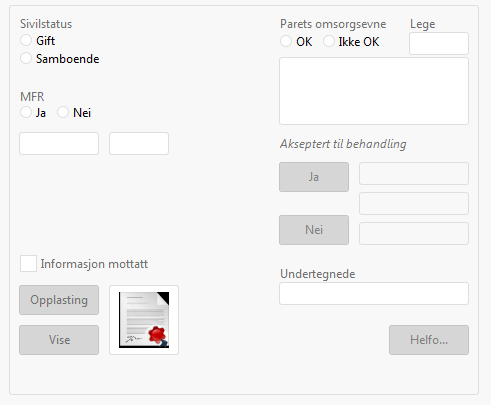Focus the narrower field below MFR

(x=139, y=144)
